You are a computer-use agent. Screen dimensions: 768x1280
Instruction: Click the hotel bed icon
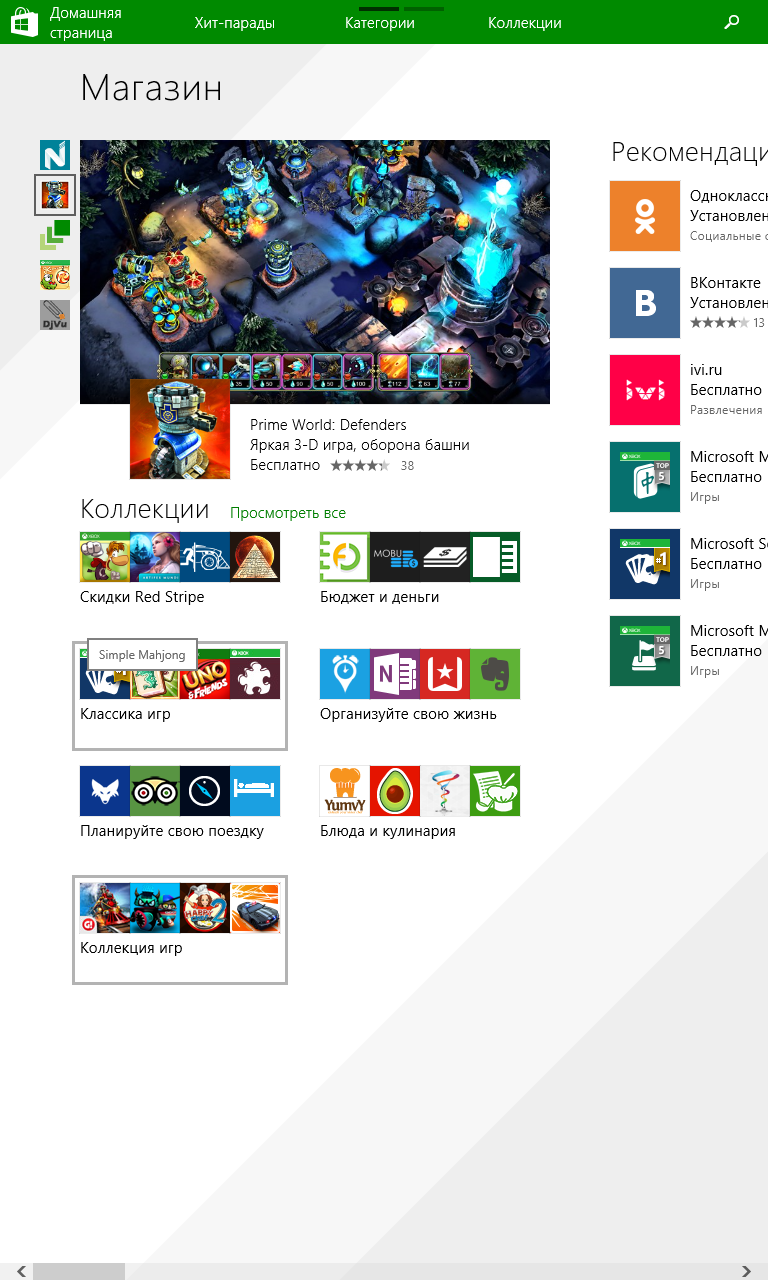[255, 791]
